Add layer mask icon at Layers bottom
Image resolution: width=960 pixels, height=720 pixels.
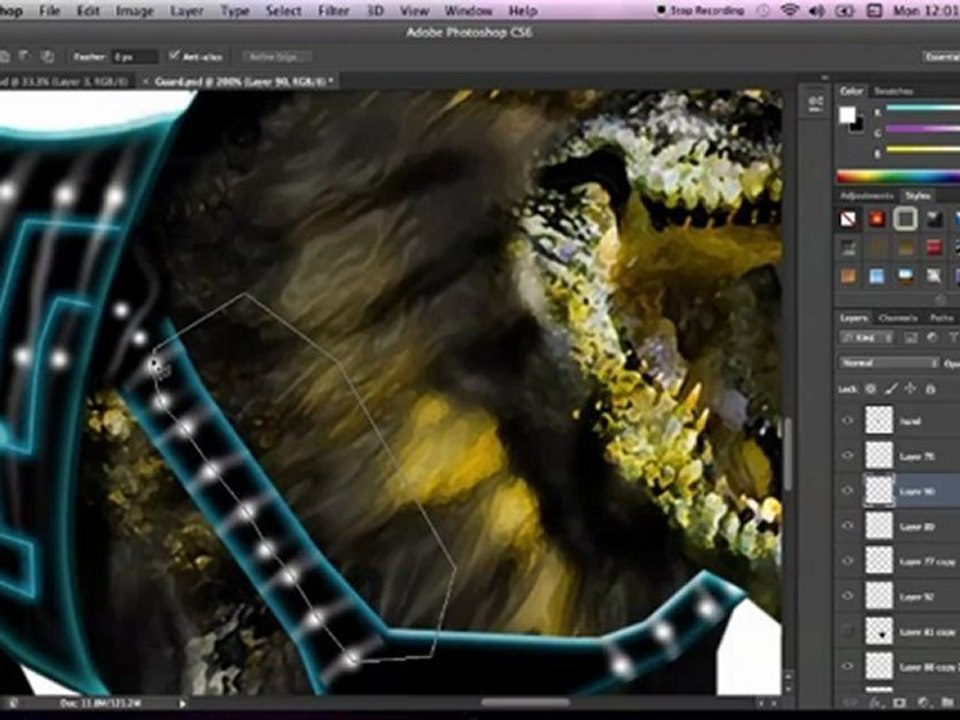pyautogui.click(x=899, y=703)
